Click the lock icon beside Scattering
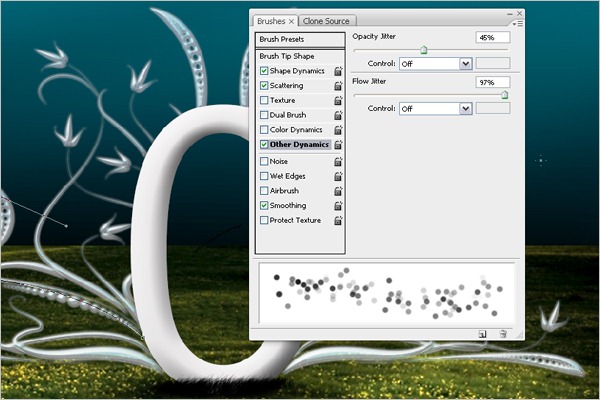The image size is (600, 400). [x=339, y=86]
